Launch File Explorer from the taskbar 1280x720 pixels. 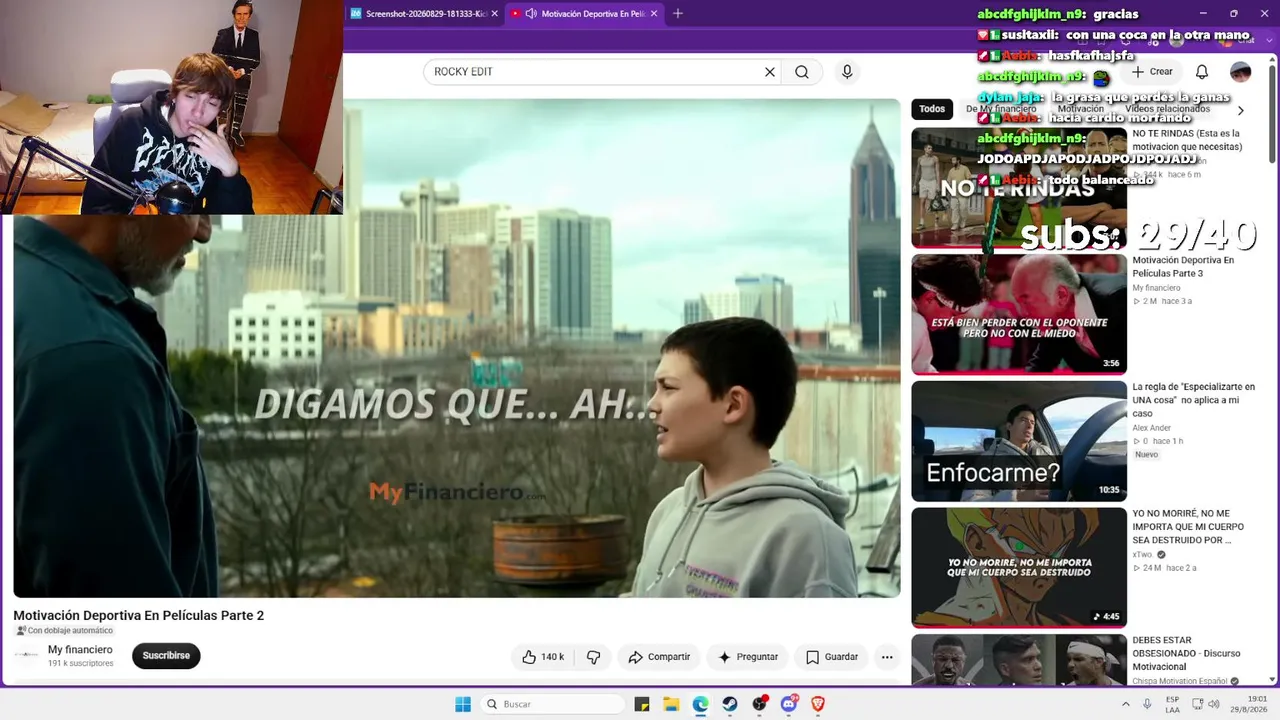671,704
